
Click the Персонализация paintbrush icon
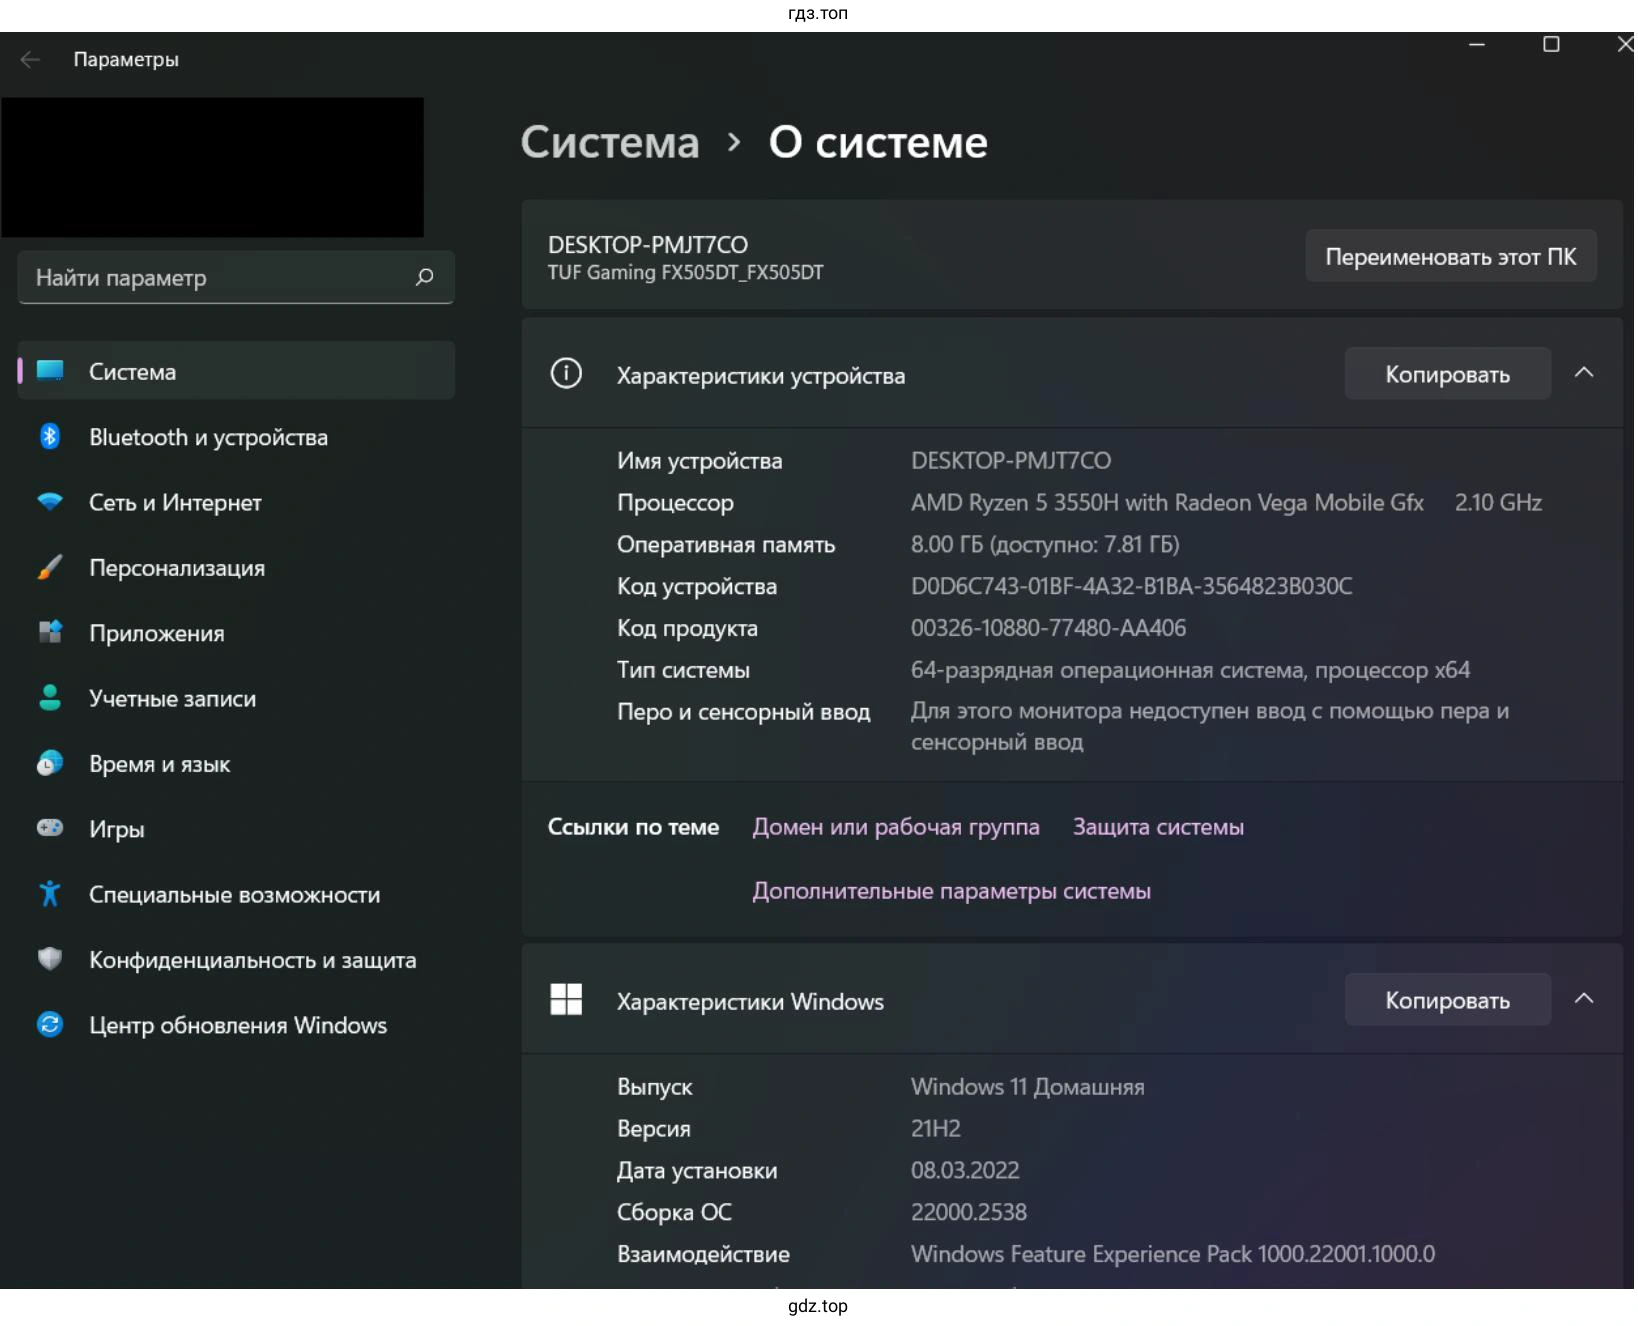point(50,567)
